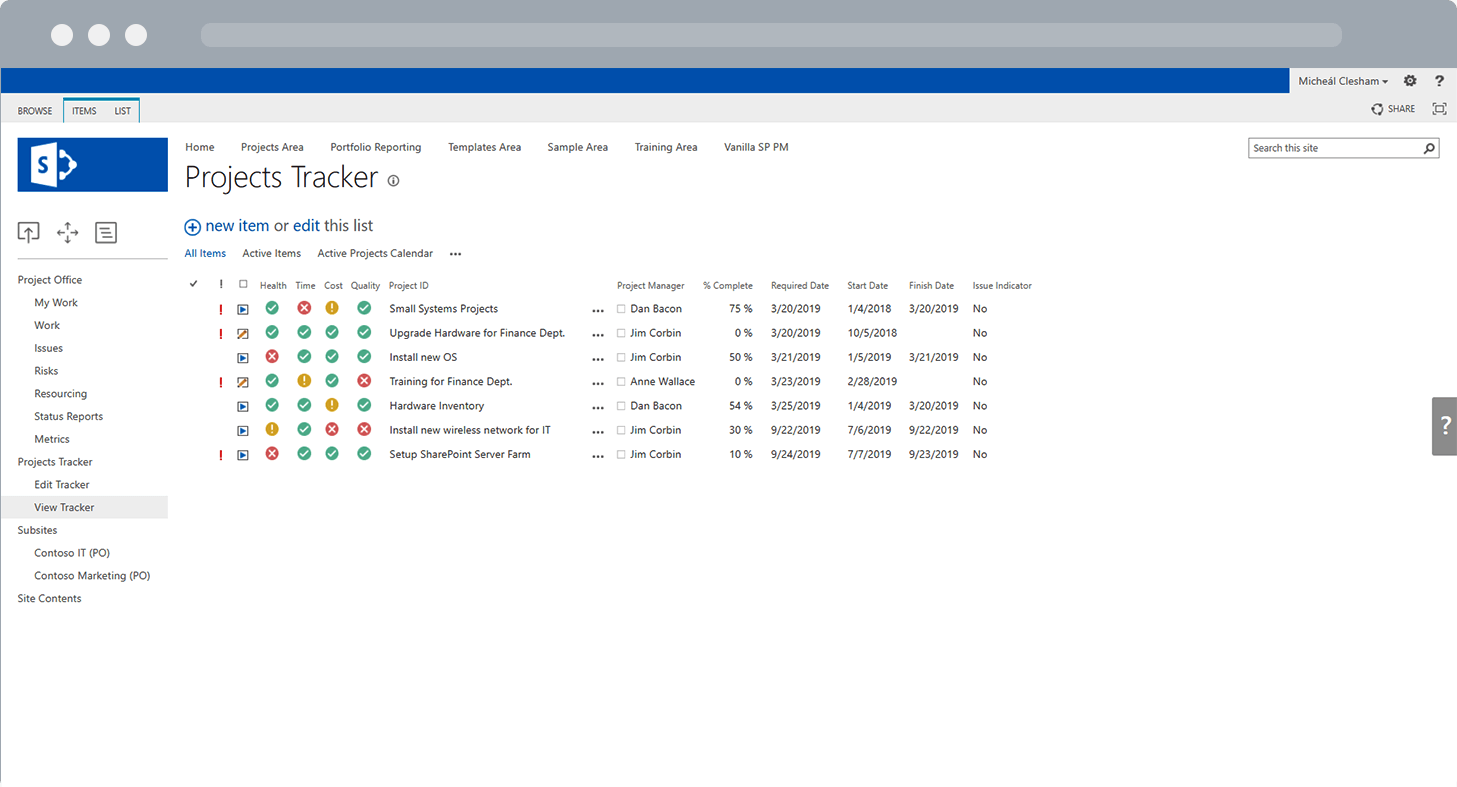Open Edit Tracker in left navigation
1457x787 pixels.
tap(62, 484)
